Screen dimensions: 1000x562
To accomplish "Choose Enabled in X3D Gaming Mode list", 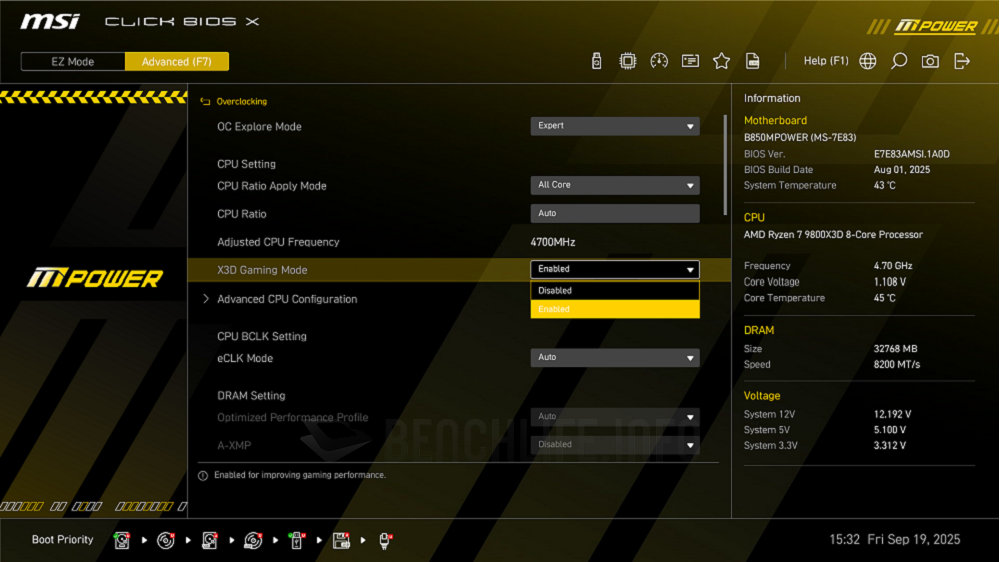I will point(615,309).
